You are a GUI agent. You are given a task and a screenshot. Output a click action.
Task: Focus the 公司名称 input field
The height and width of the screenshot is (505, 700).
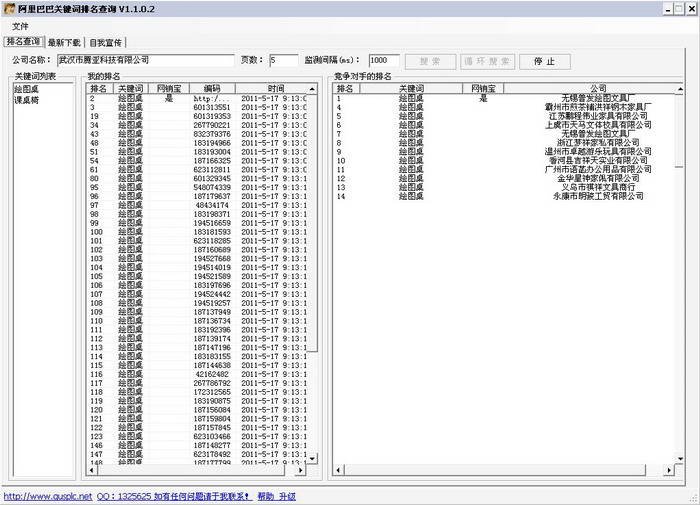pos(144,61)
